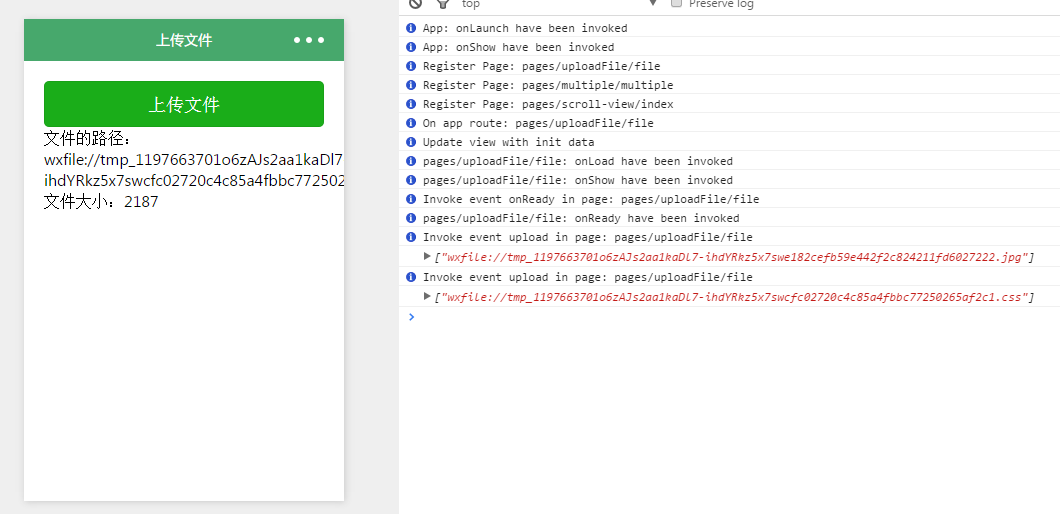Expand the .jpg wxfile array entry
1060x514 pixels.
pyautogui.click(x=427, y=256)
